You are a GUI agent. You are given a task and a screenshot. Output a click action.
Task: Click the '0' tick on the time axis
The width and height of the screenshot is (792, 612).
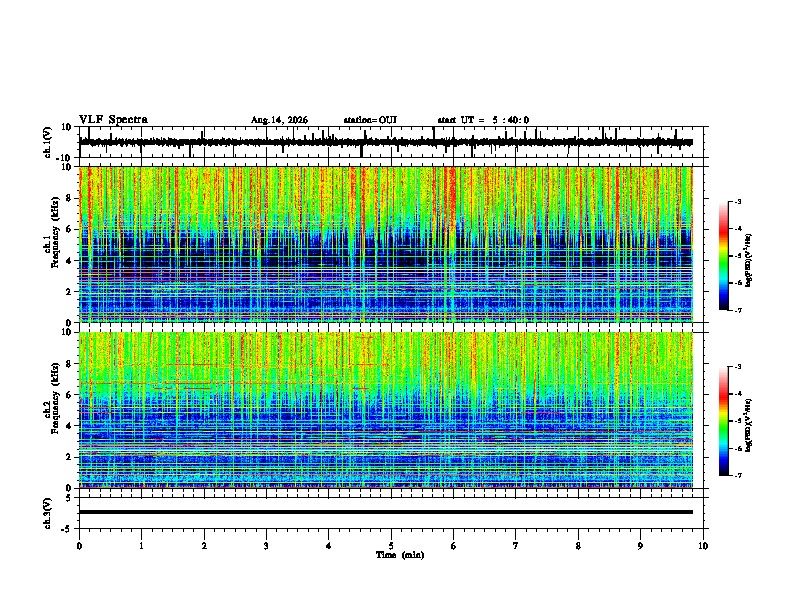[x=79, y=546]
